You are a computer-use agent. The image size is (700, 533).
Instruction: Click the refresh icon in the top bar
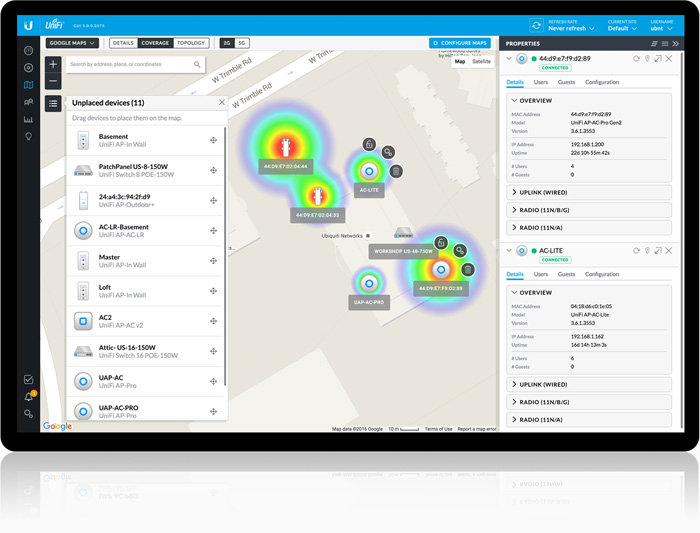coord(536,26)
